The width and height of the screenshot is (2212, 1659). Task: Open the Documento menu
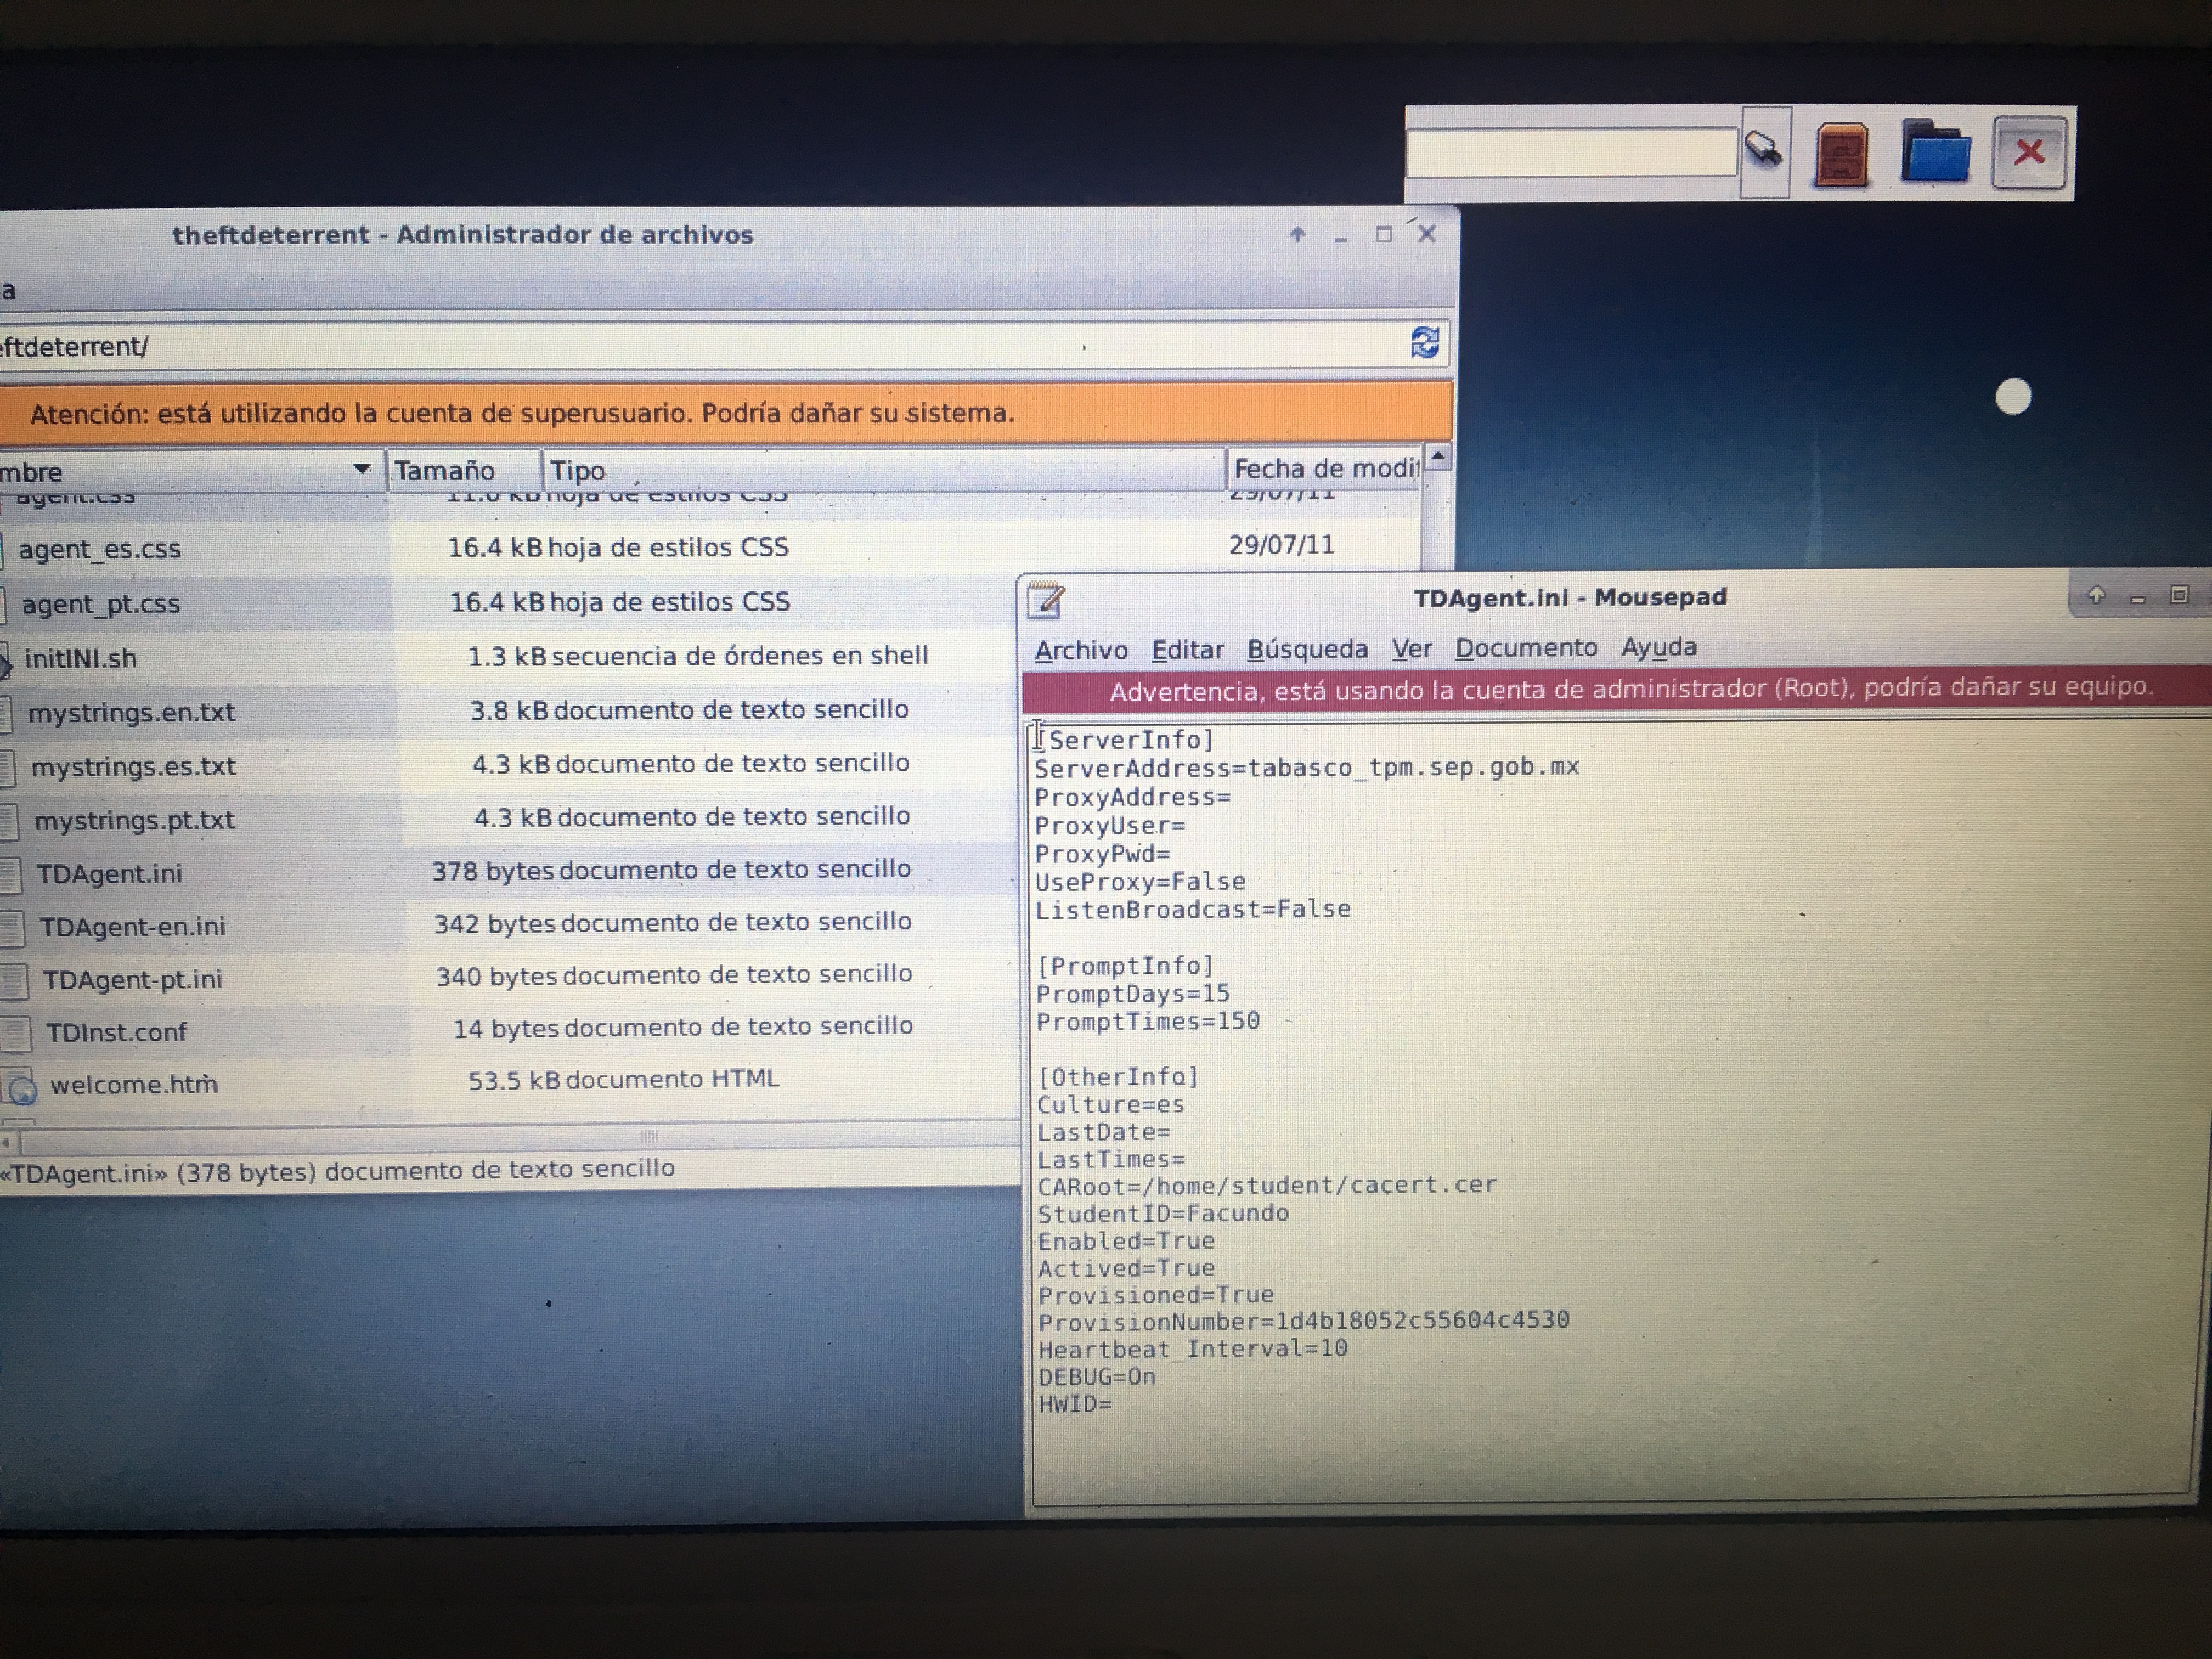click(x=1525, y=648)
